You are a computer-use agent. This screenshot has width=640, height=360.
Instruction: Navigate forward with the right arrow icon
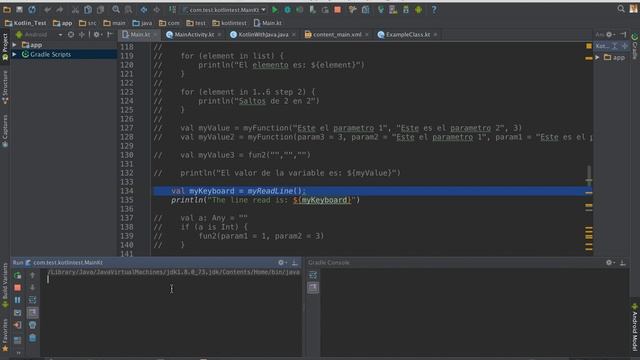point(157,9)
